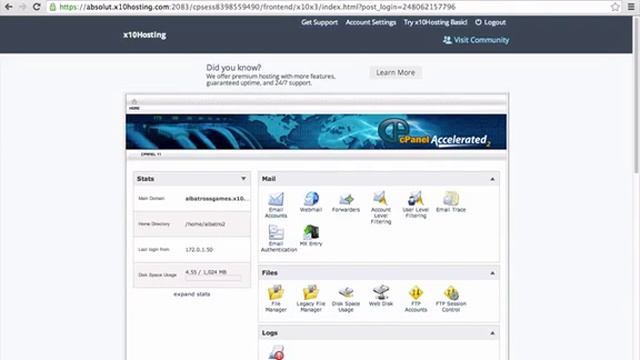
Task: Reload the page with refresh icon
Action: [x=36, y=7]
